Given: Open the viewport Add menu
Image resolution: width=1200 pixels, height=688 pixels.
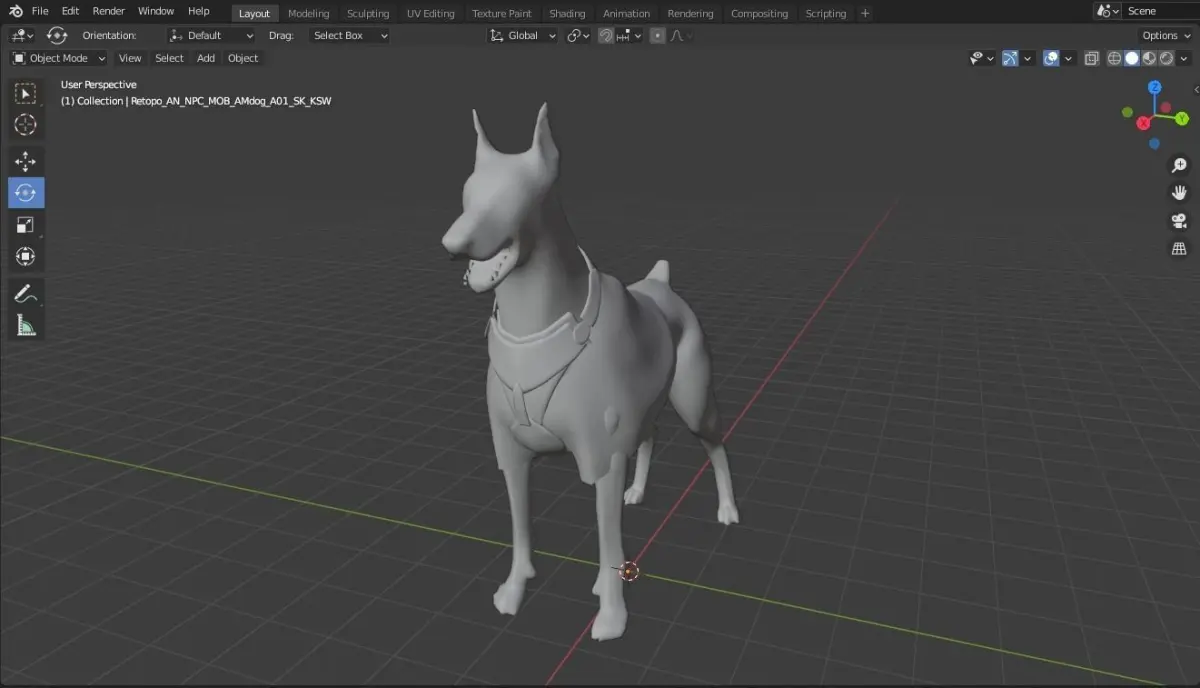Looking at the screenshot, I should (x=206, y=58).
